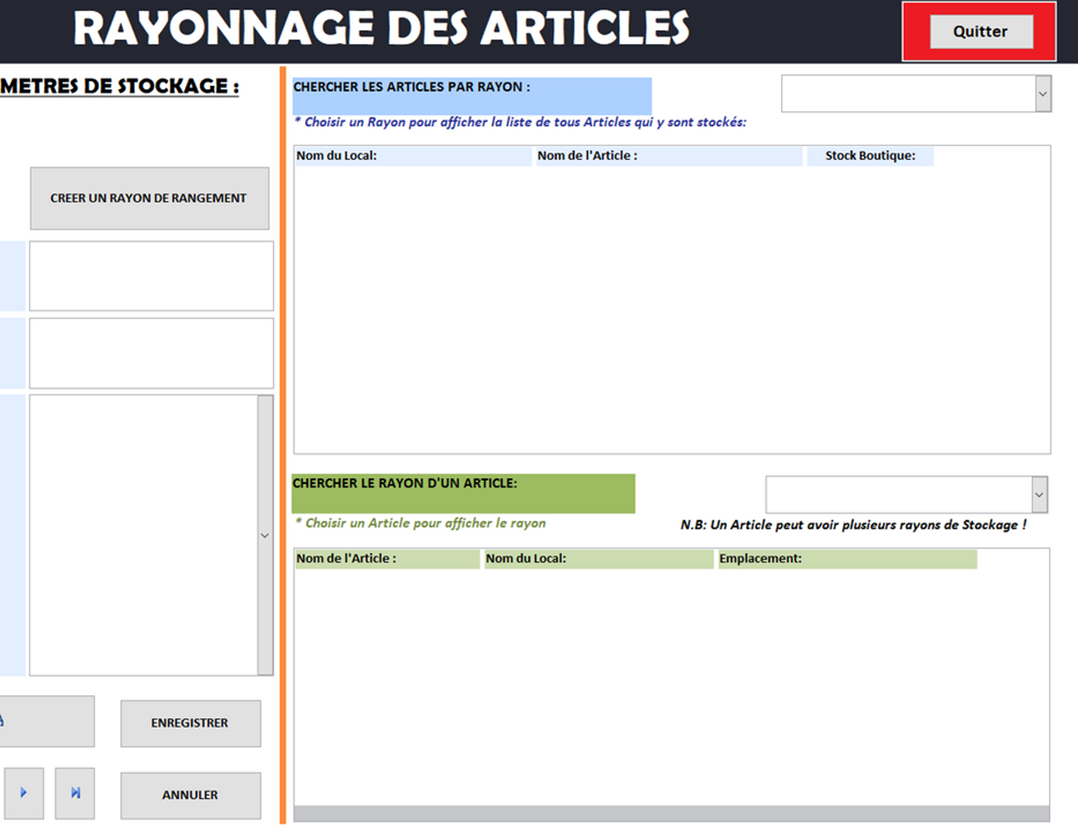
Task: Save with the ENREGISTRER button
Action: coord(190,723)
